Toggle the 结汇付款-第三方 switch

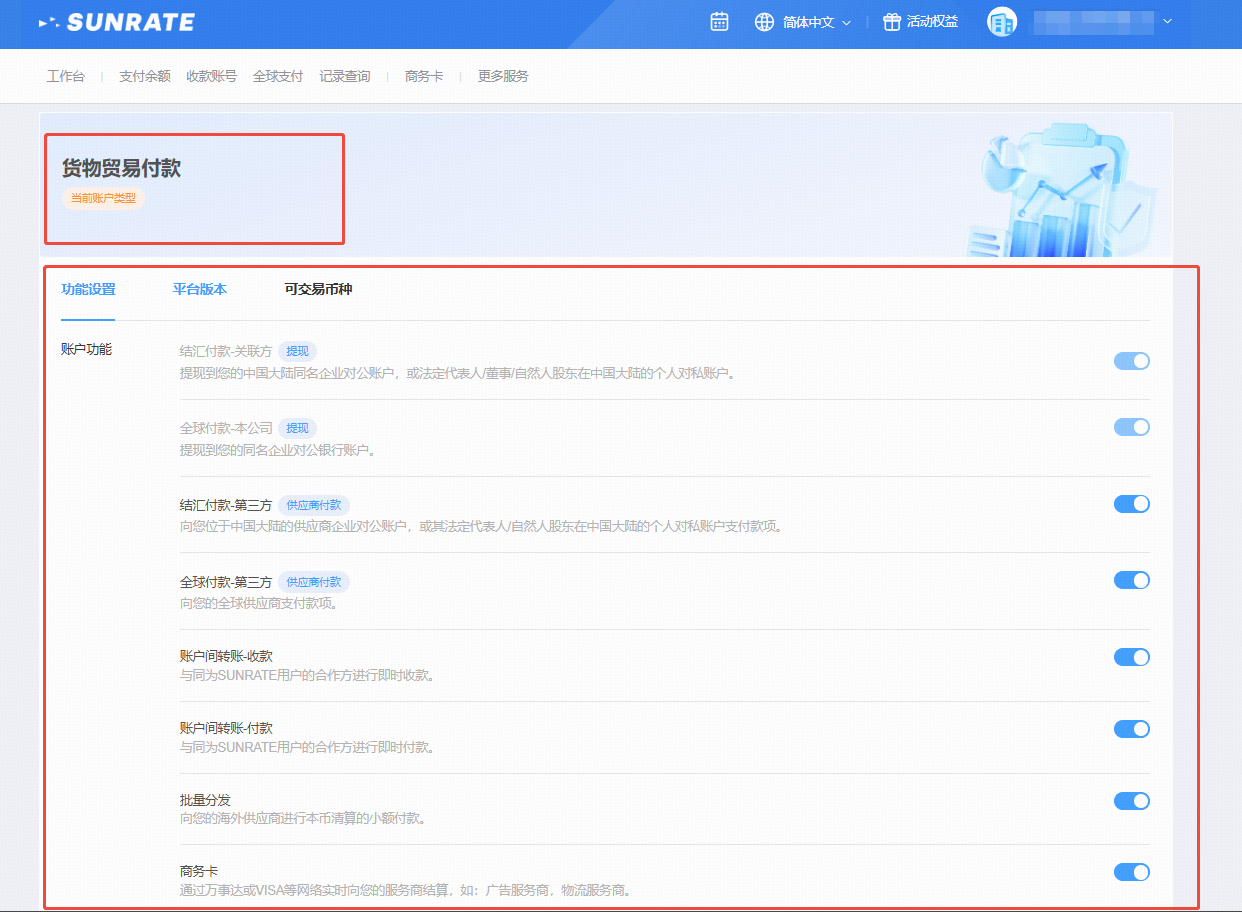[x=1131, y=504]
